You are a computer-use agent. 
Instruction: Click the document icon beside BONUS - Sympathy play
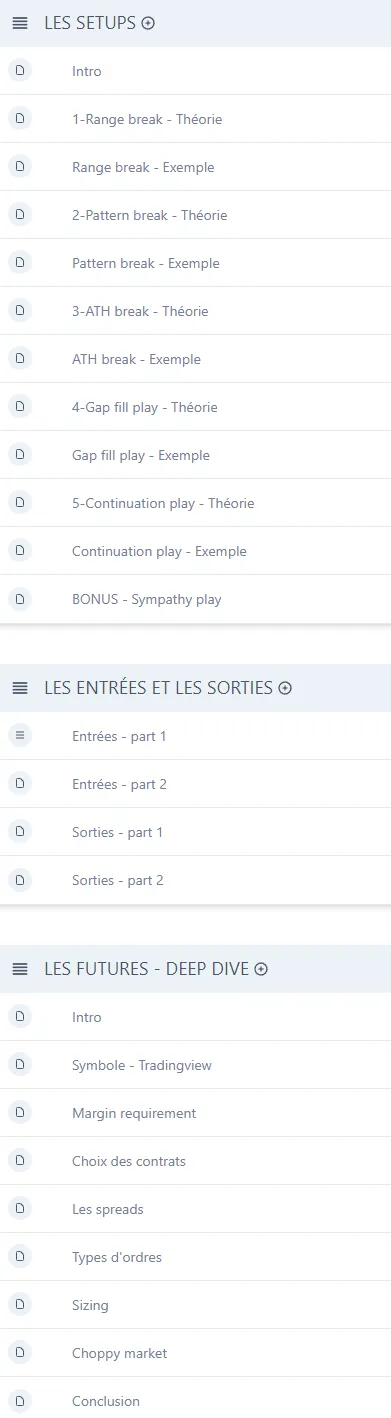coord(20,599)
